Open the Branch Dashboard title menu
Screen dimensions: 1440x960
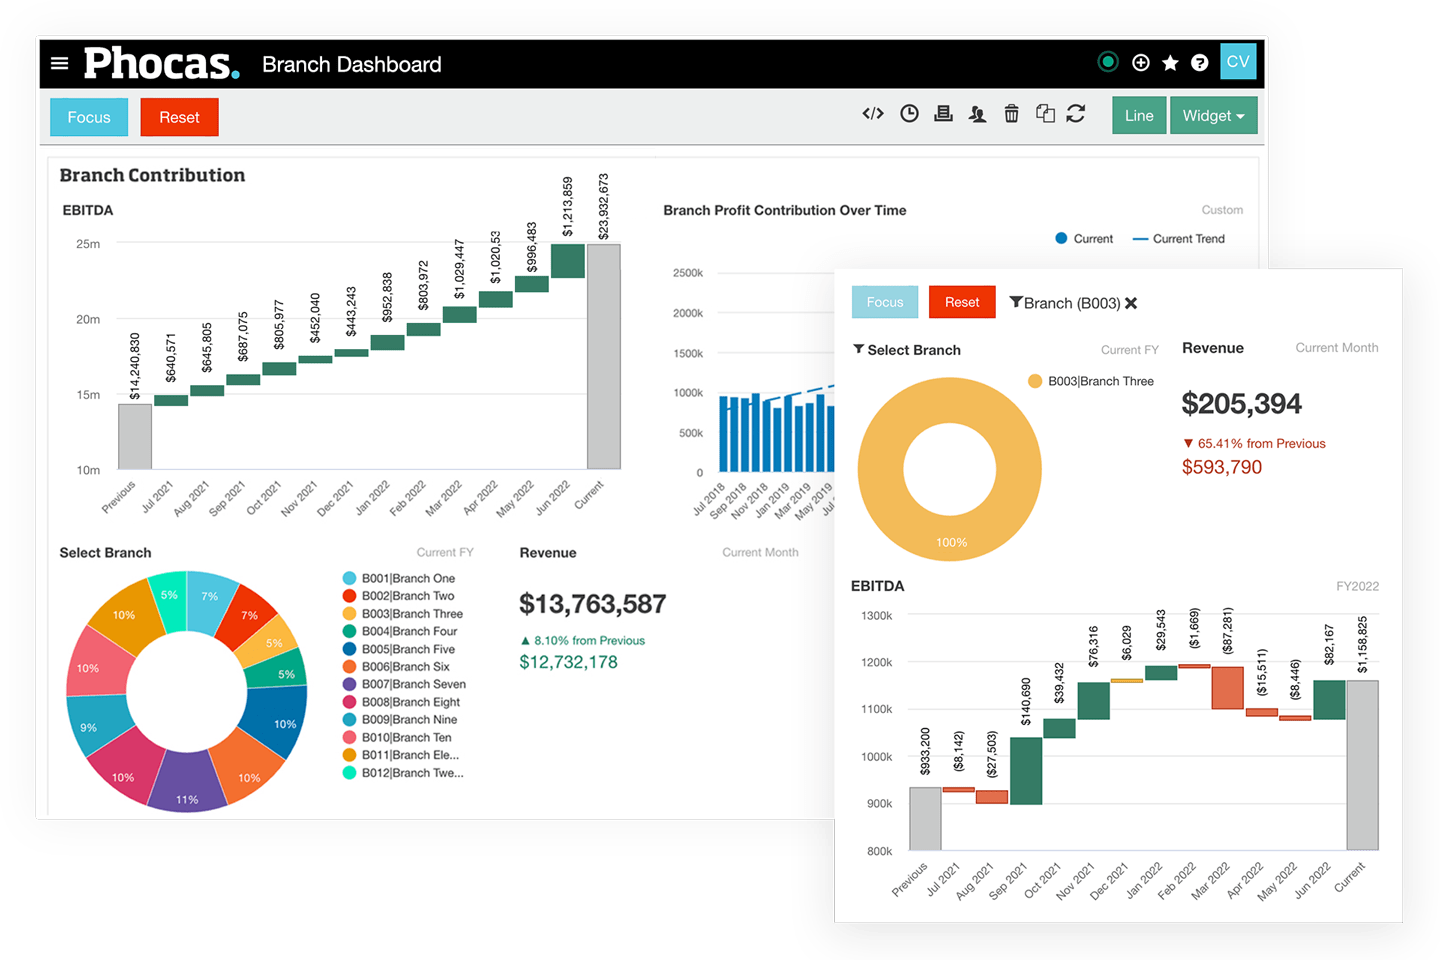(352, 64)
